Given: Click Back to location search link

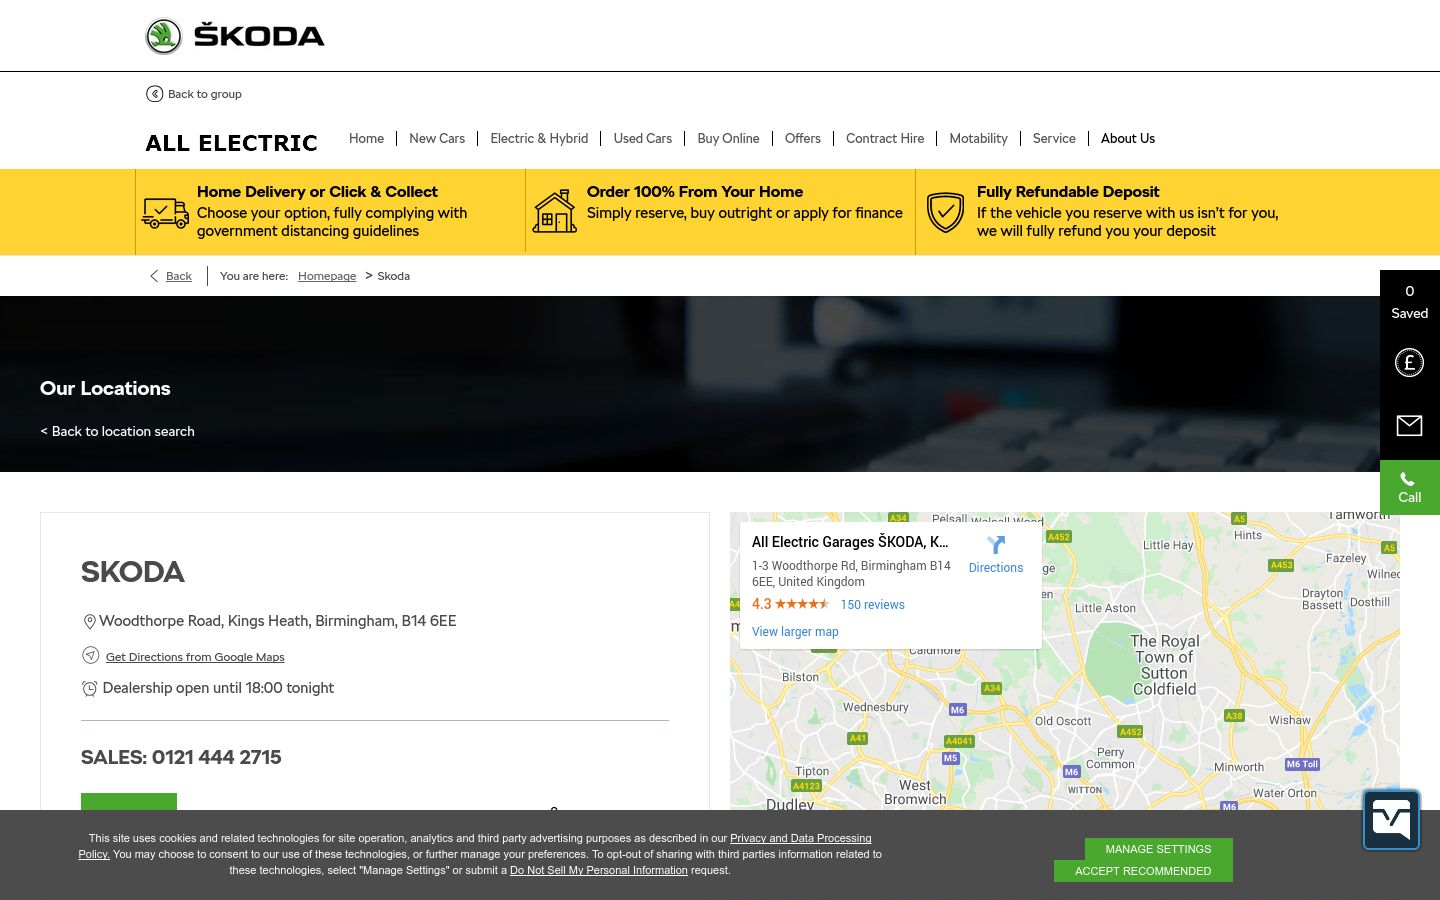Looking at the screenshot, I should coord(118,431).
